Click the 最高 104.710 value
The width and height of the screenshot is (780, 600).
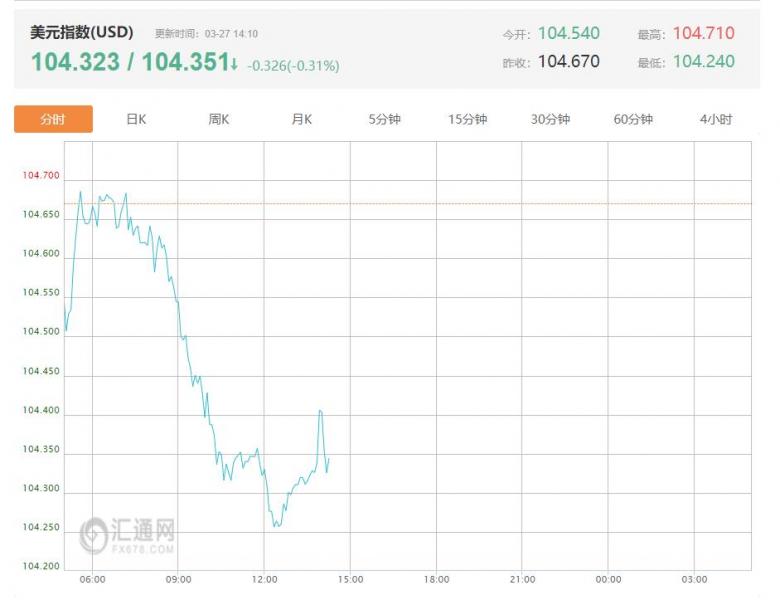pos(703,33)
